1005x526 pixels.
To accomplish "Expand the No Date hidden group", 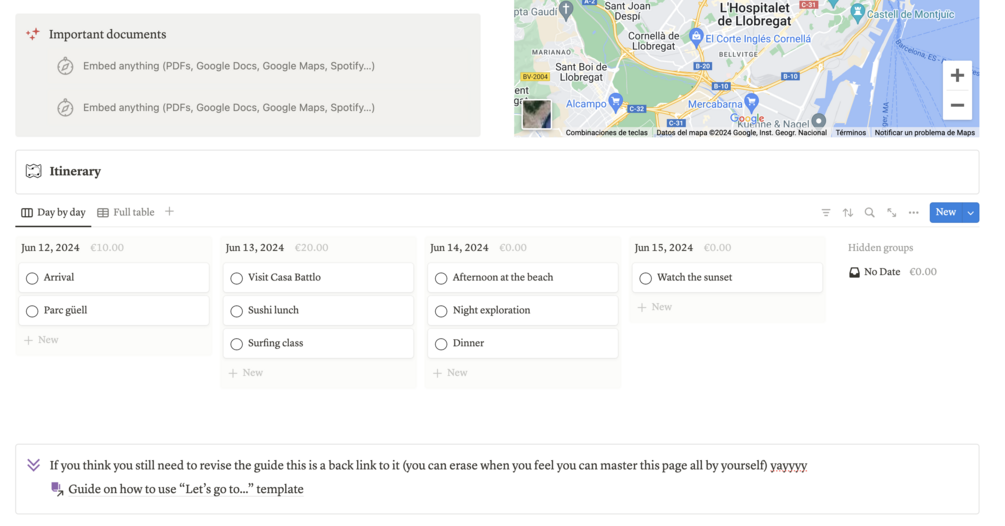I will coord(881,272).
